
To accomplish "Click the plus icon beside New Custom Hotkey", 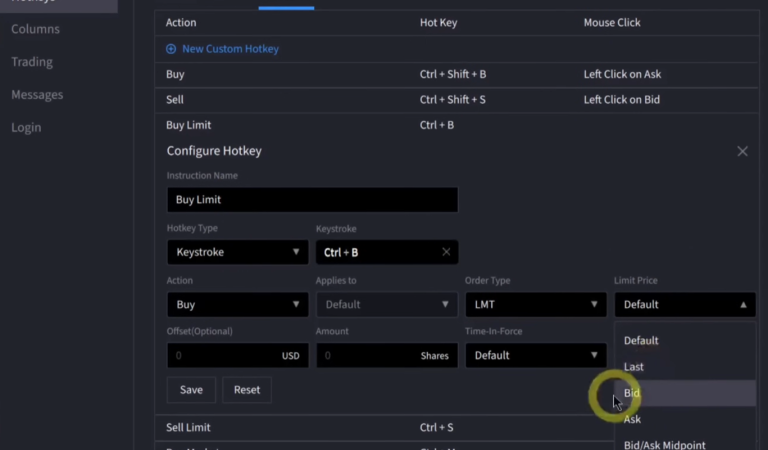I will (171, 49).
